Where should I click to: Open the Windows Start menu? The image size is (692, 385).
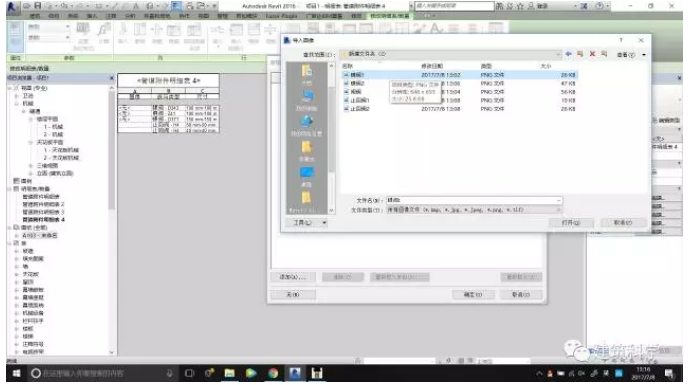[16, 373]
